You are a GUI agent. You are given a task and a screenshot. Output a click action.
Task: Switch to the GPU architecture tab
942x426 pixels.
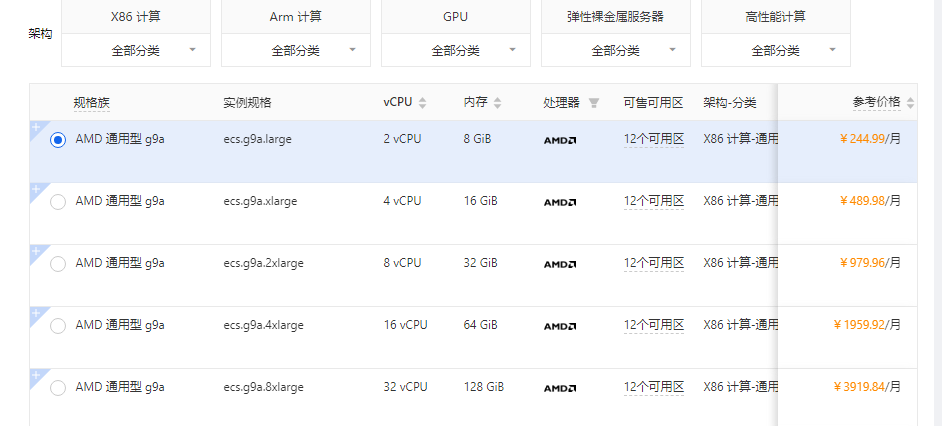pyautogui.click(x=455, y=17)
